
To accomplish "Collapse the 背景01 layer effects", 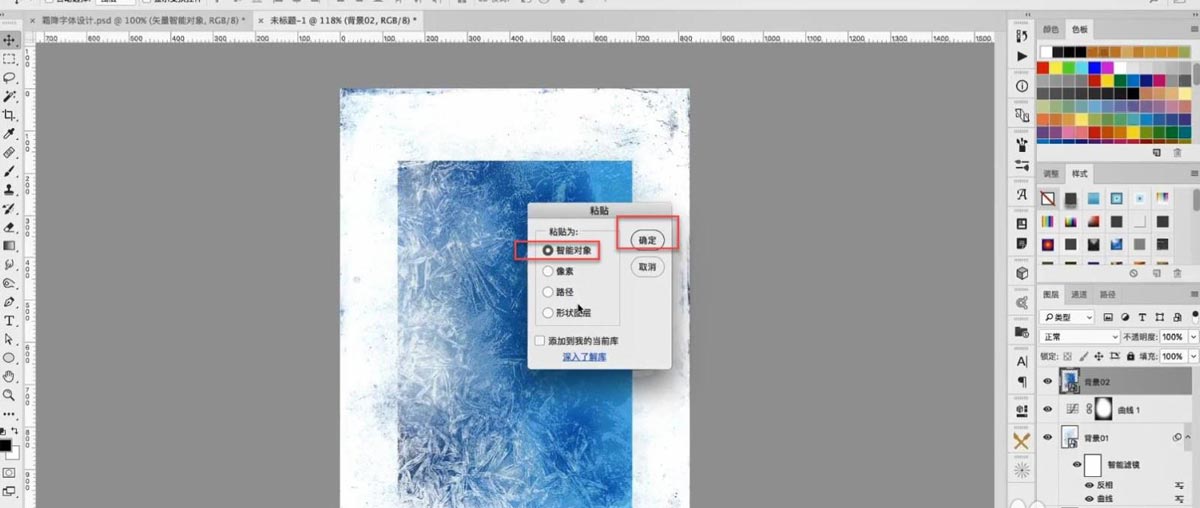I will point(1188,438).
